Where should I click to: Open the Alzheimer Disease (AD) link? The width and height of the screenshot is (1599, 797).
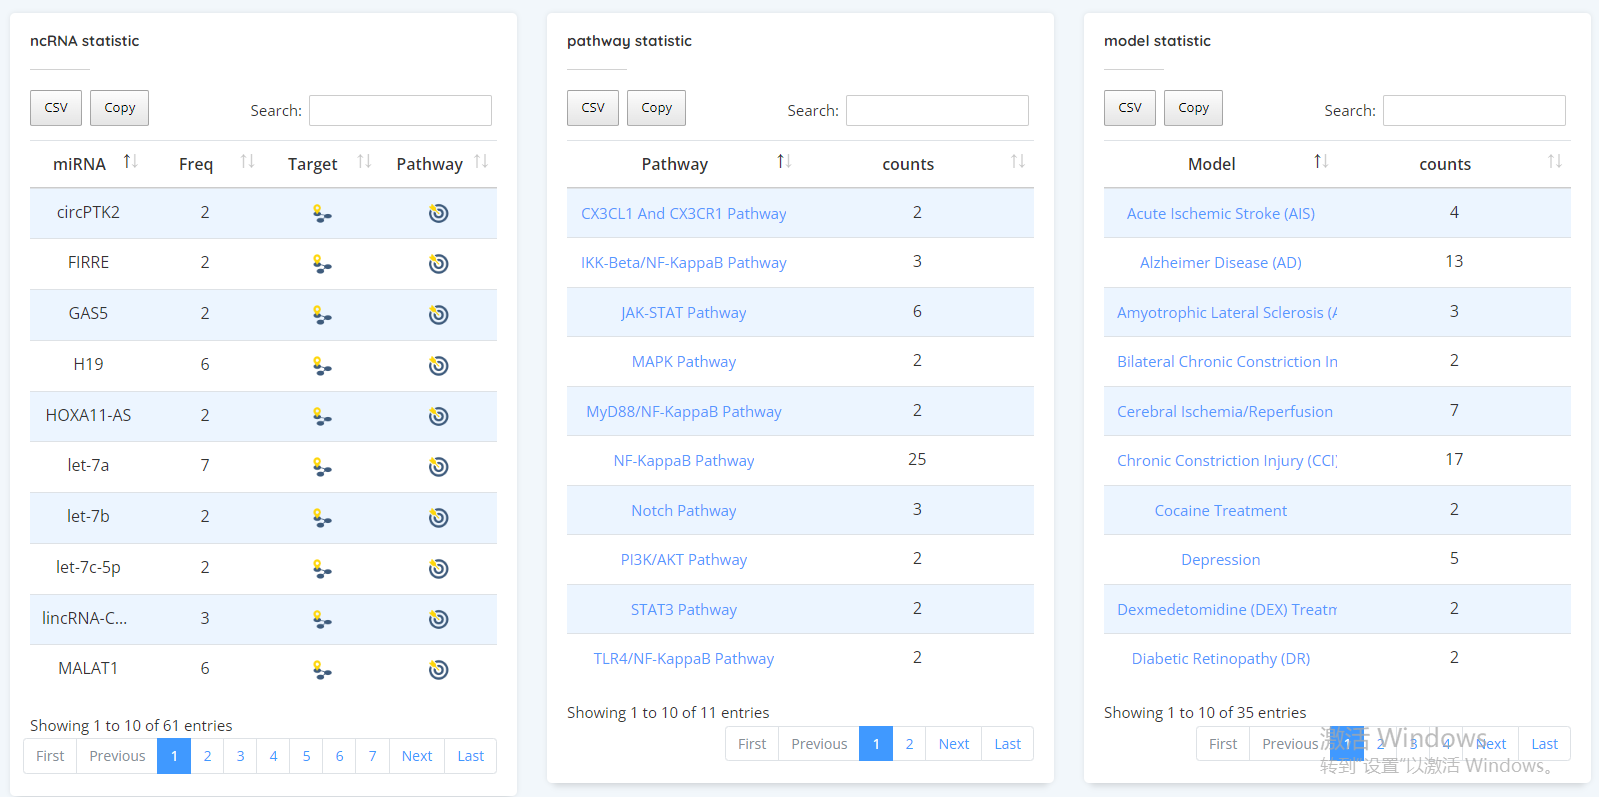click(x=1220, y=263)
